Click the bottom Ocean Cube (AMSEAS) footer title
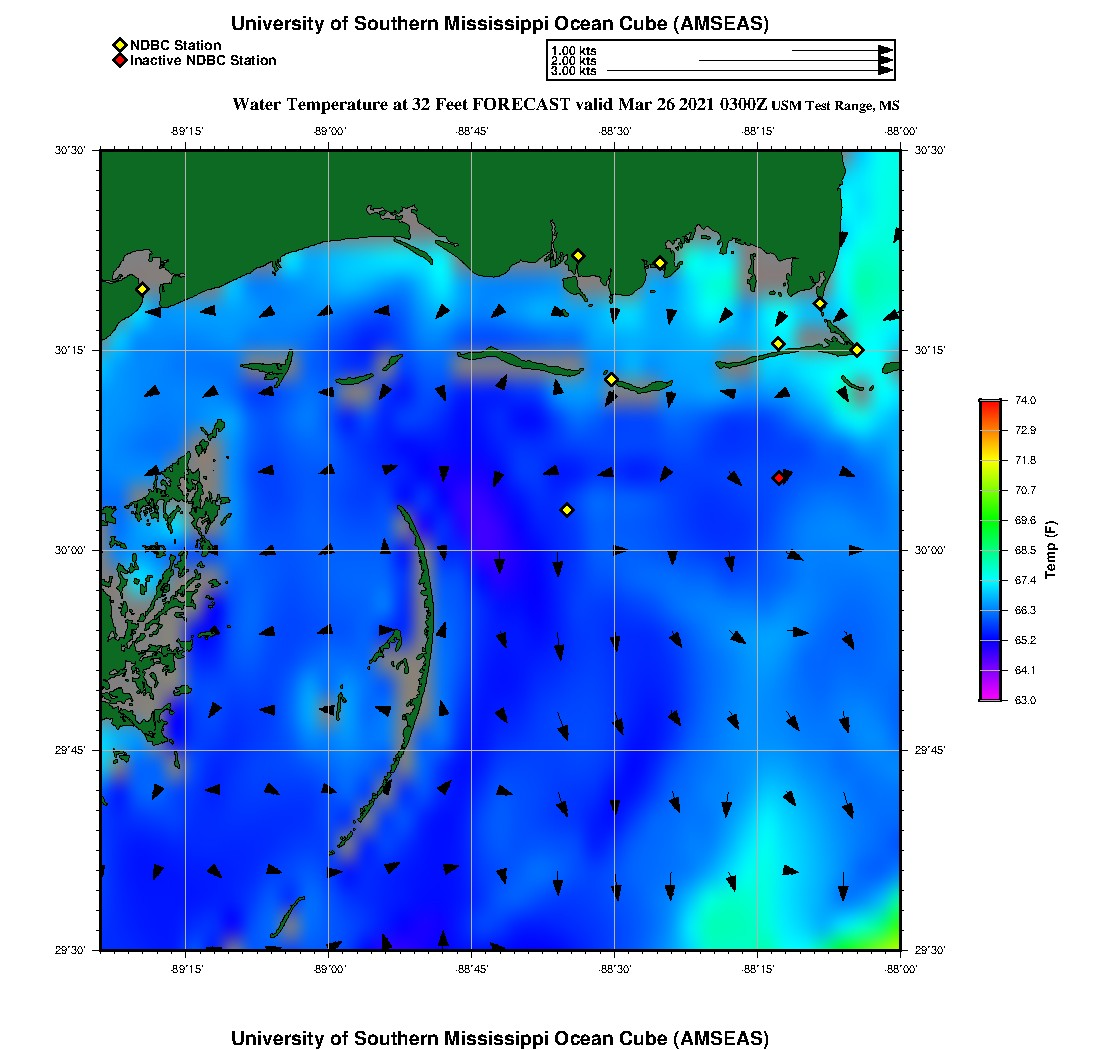The image size is (1100, 1050). [x=500, y=1038]
